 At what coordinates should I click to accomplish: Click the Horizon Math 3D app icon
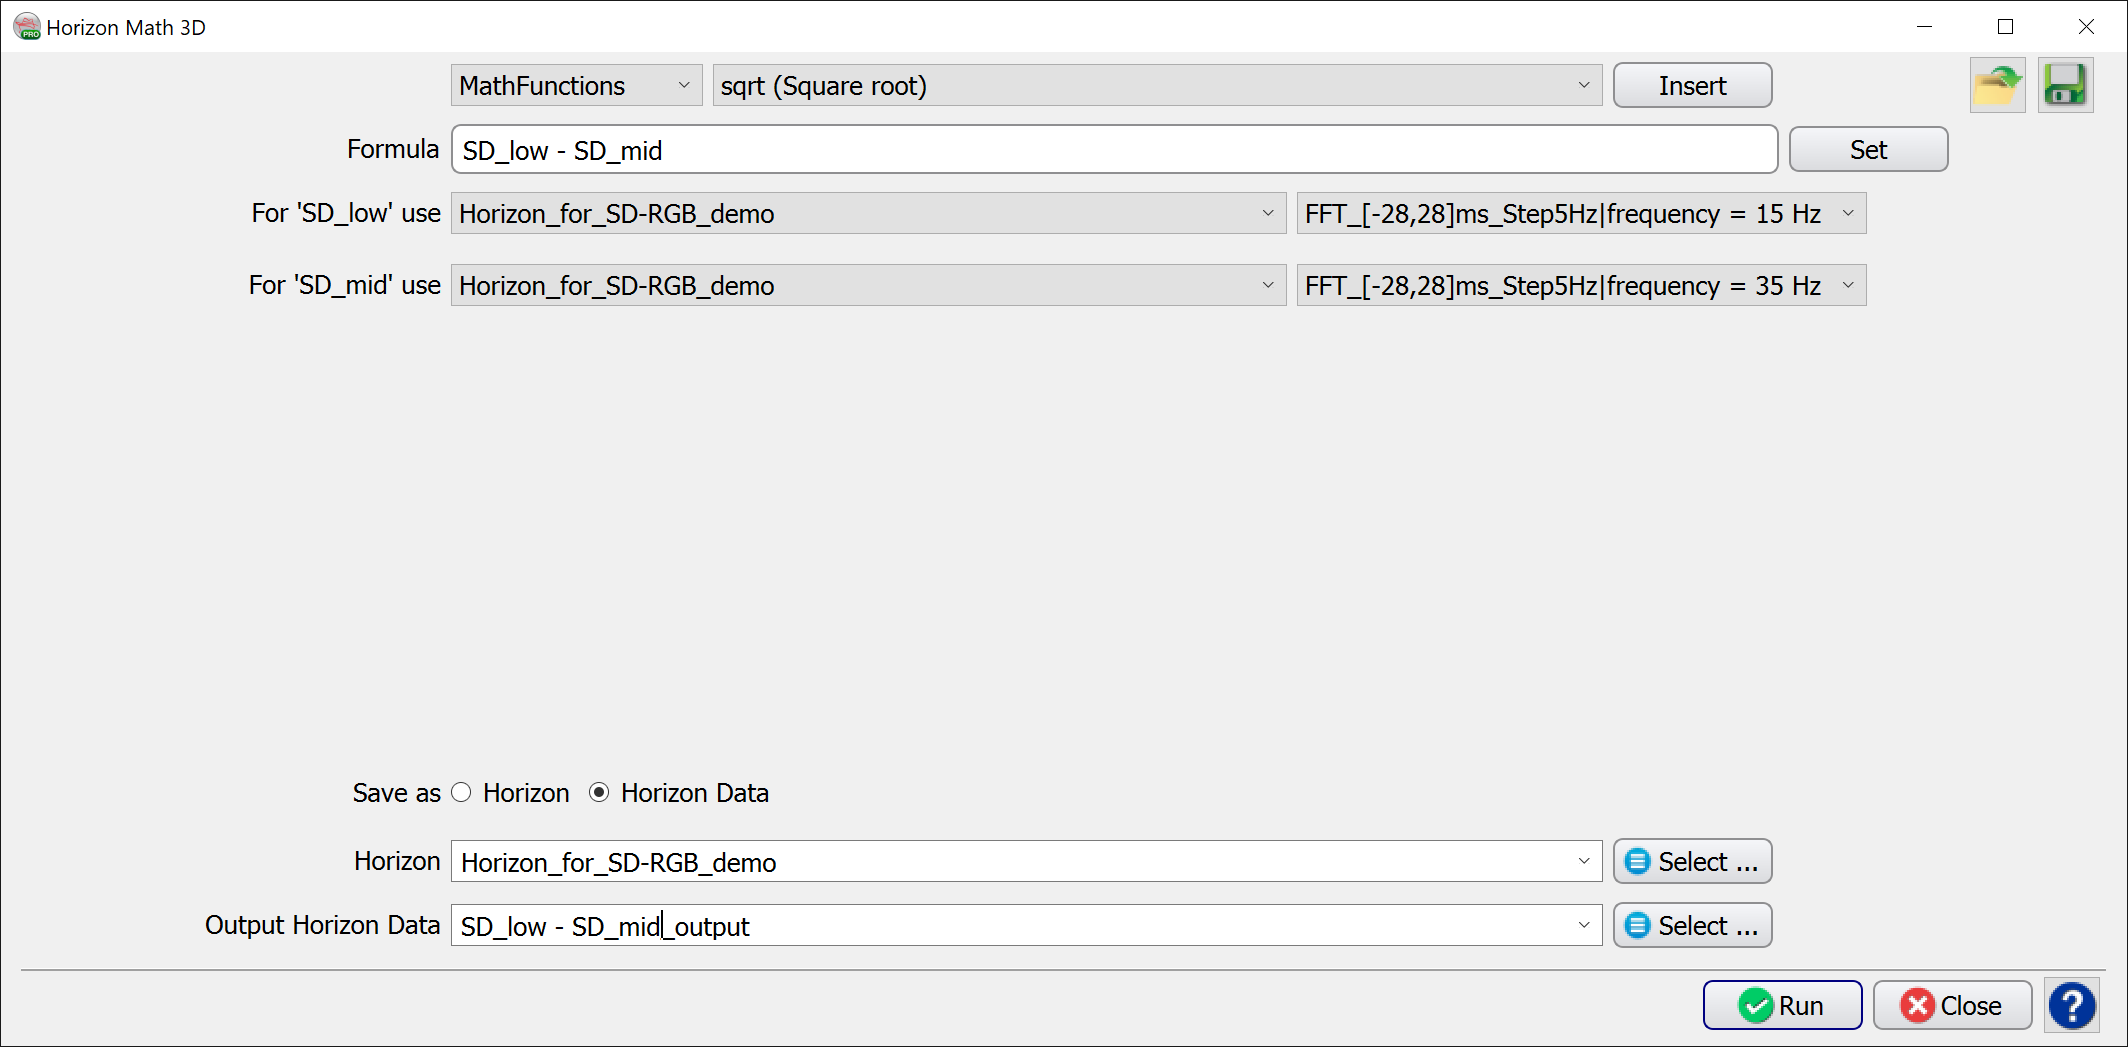click(x=26, y=27)
